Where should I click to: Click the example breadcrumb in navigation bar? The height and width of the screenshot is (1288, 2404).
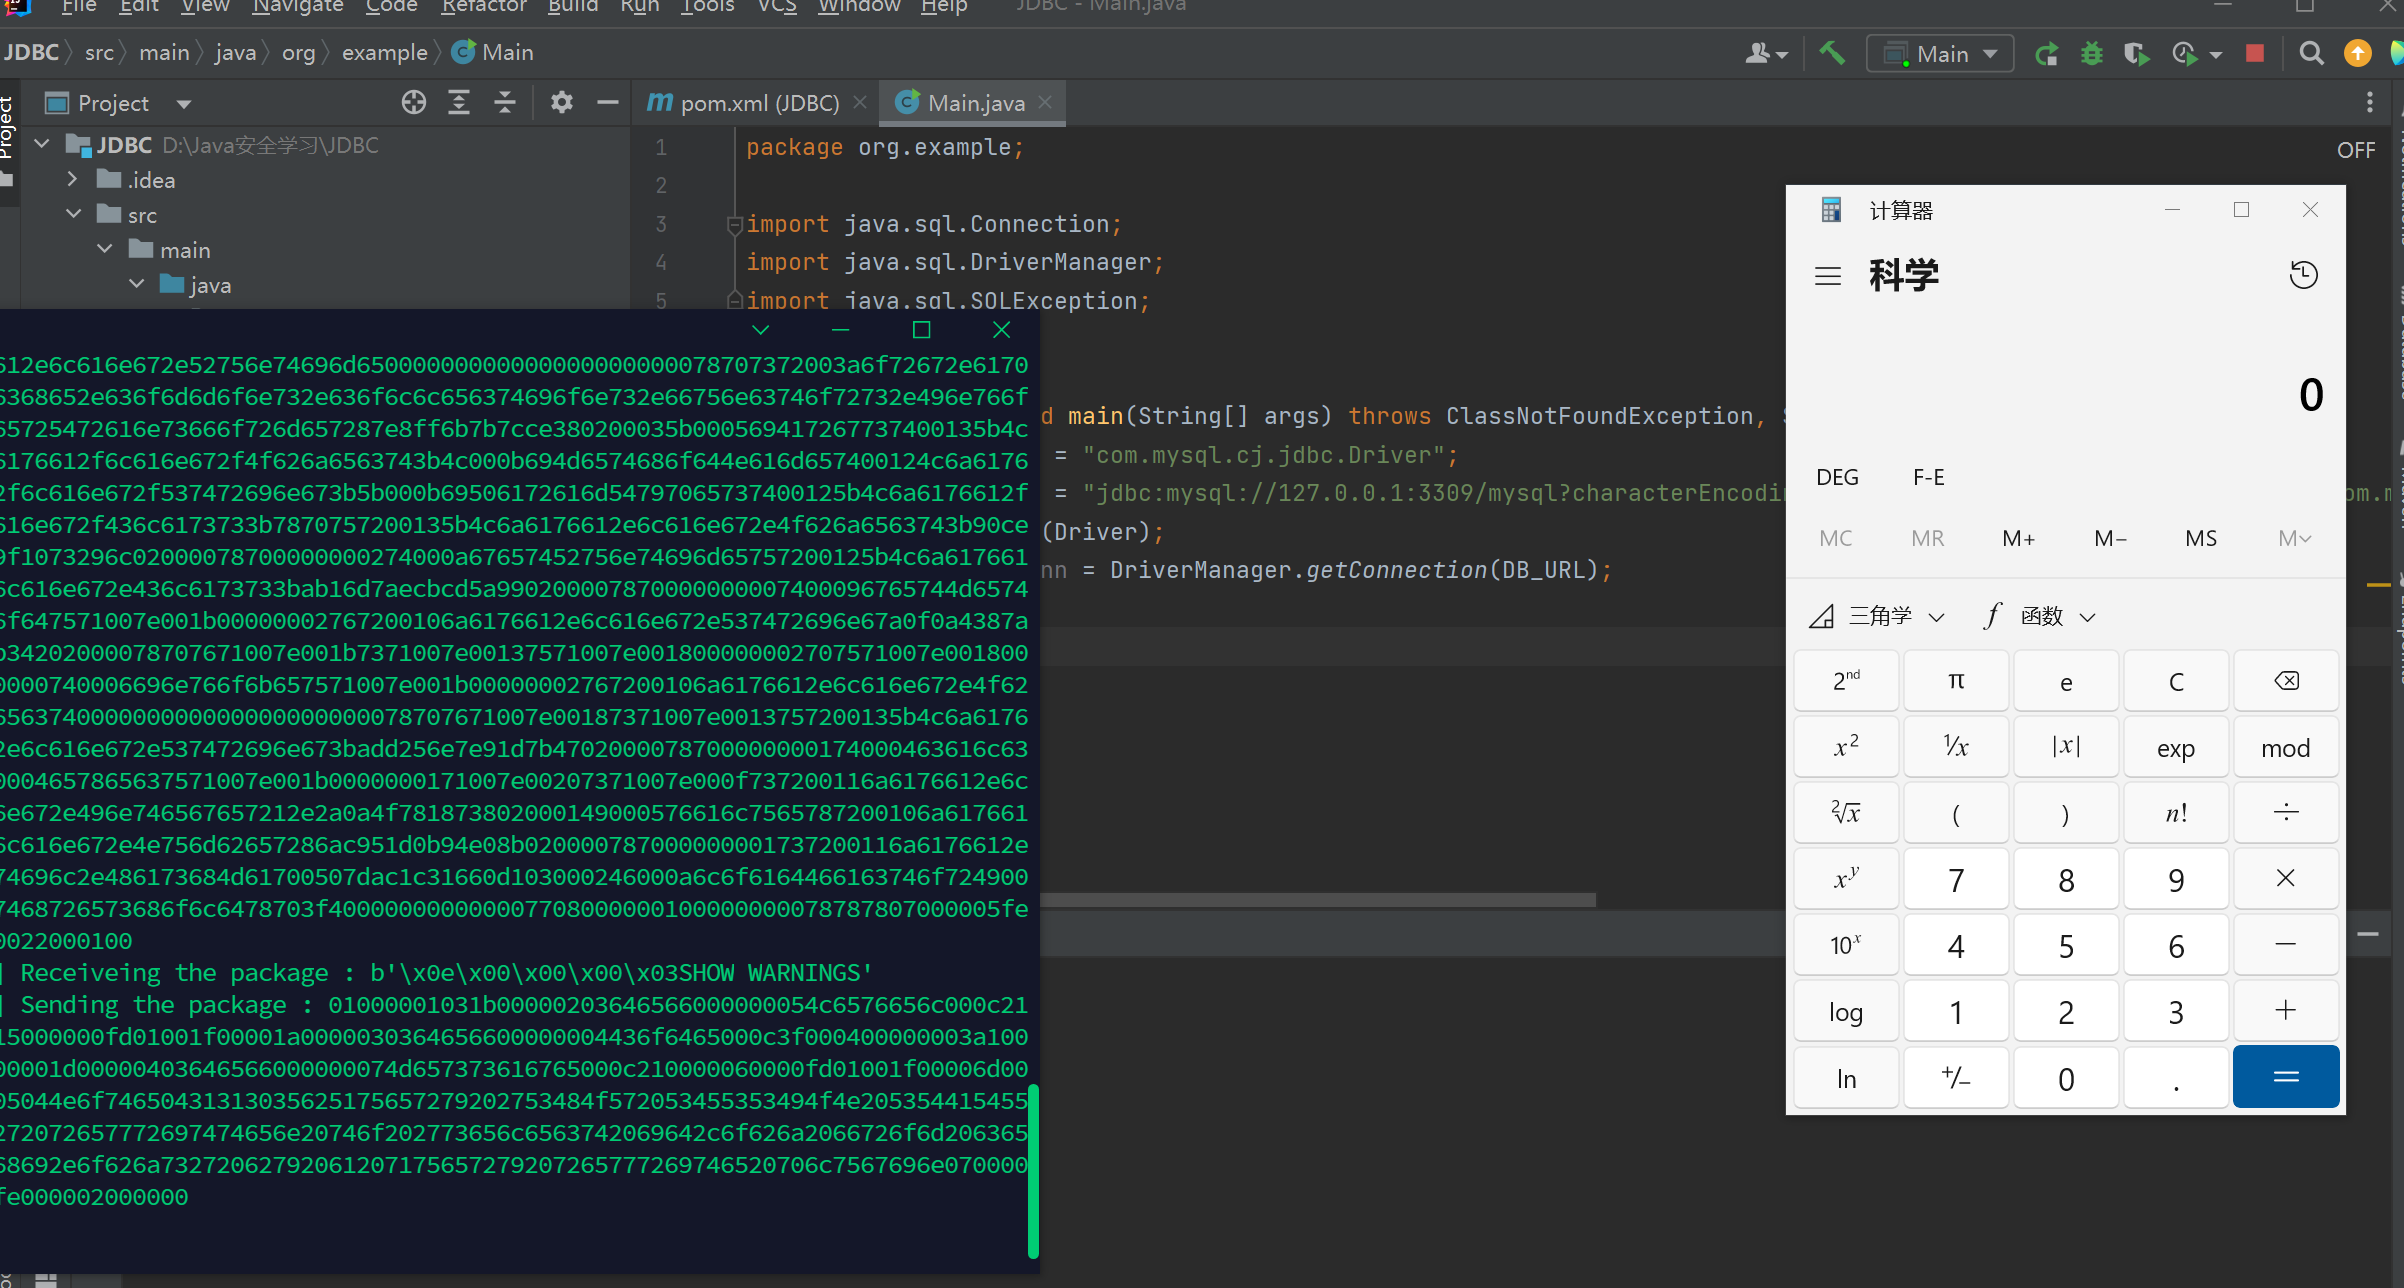click(384, 52)
